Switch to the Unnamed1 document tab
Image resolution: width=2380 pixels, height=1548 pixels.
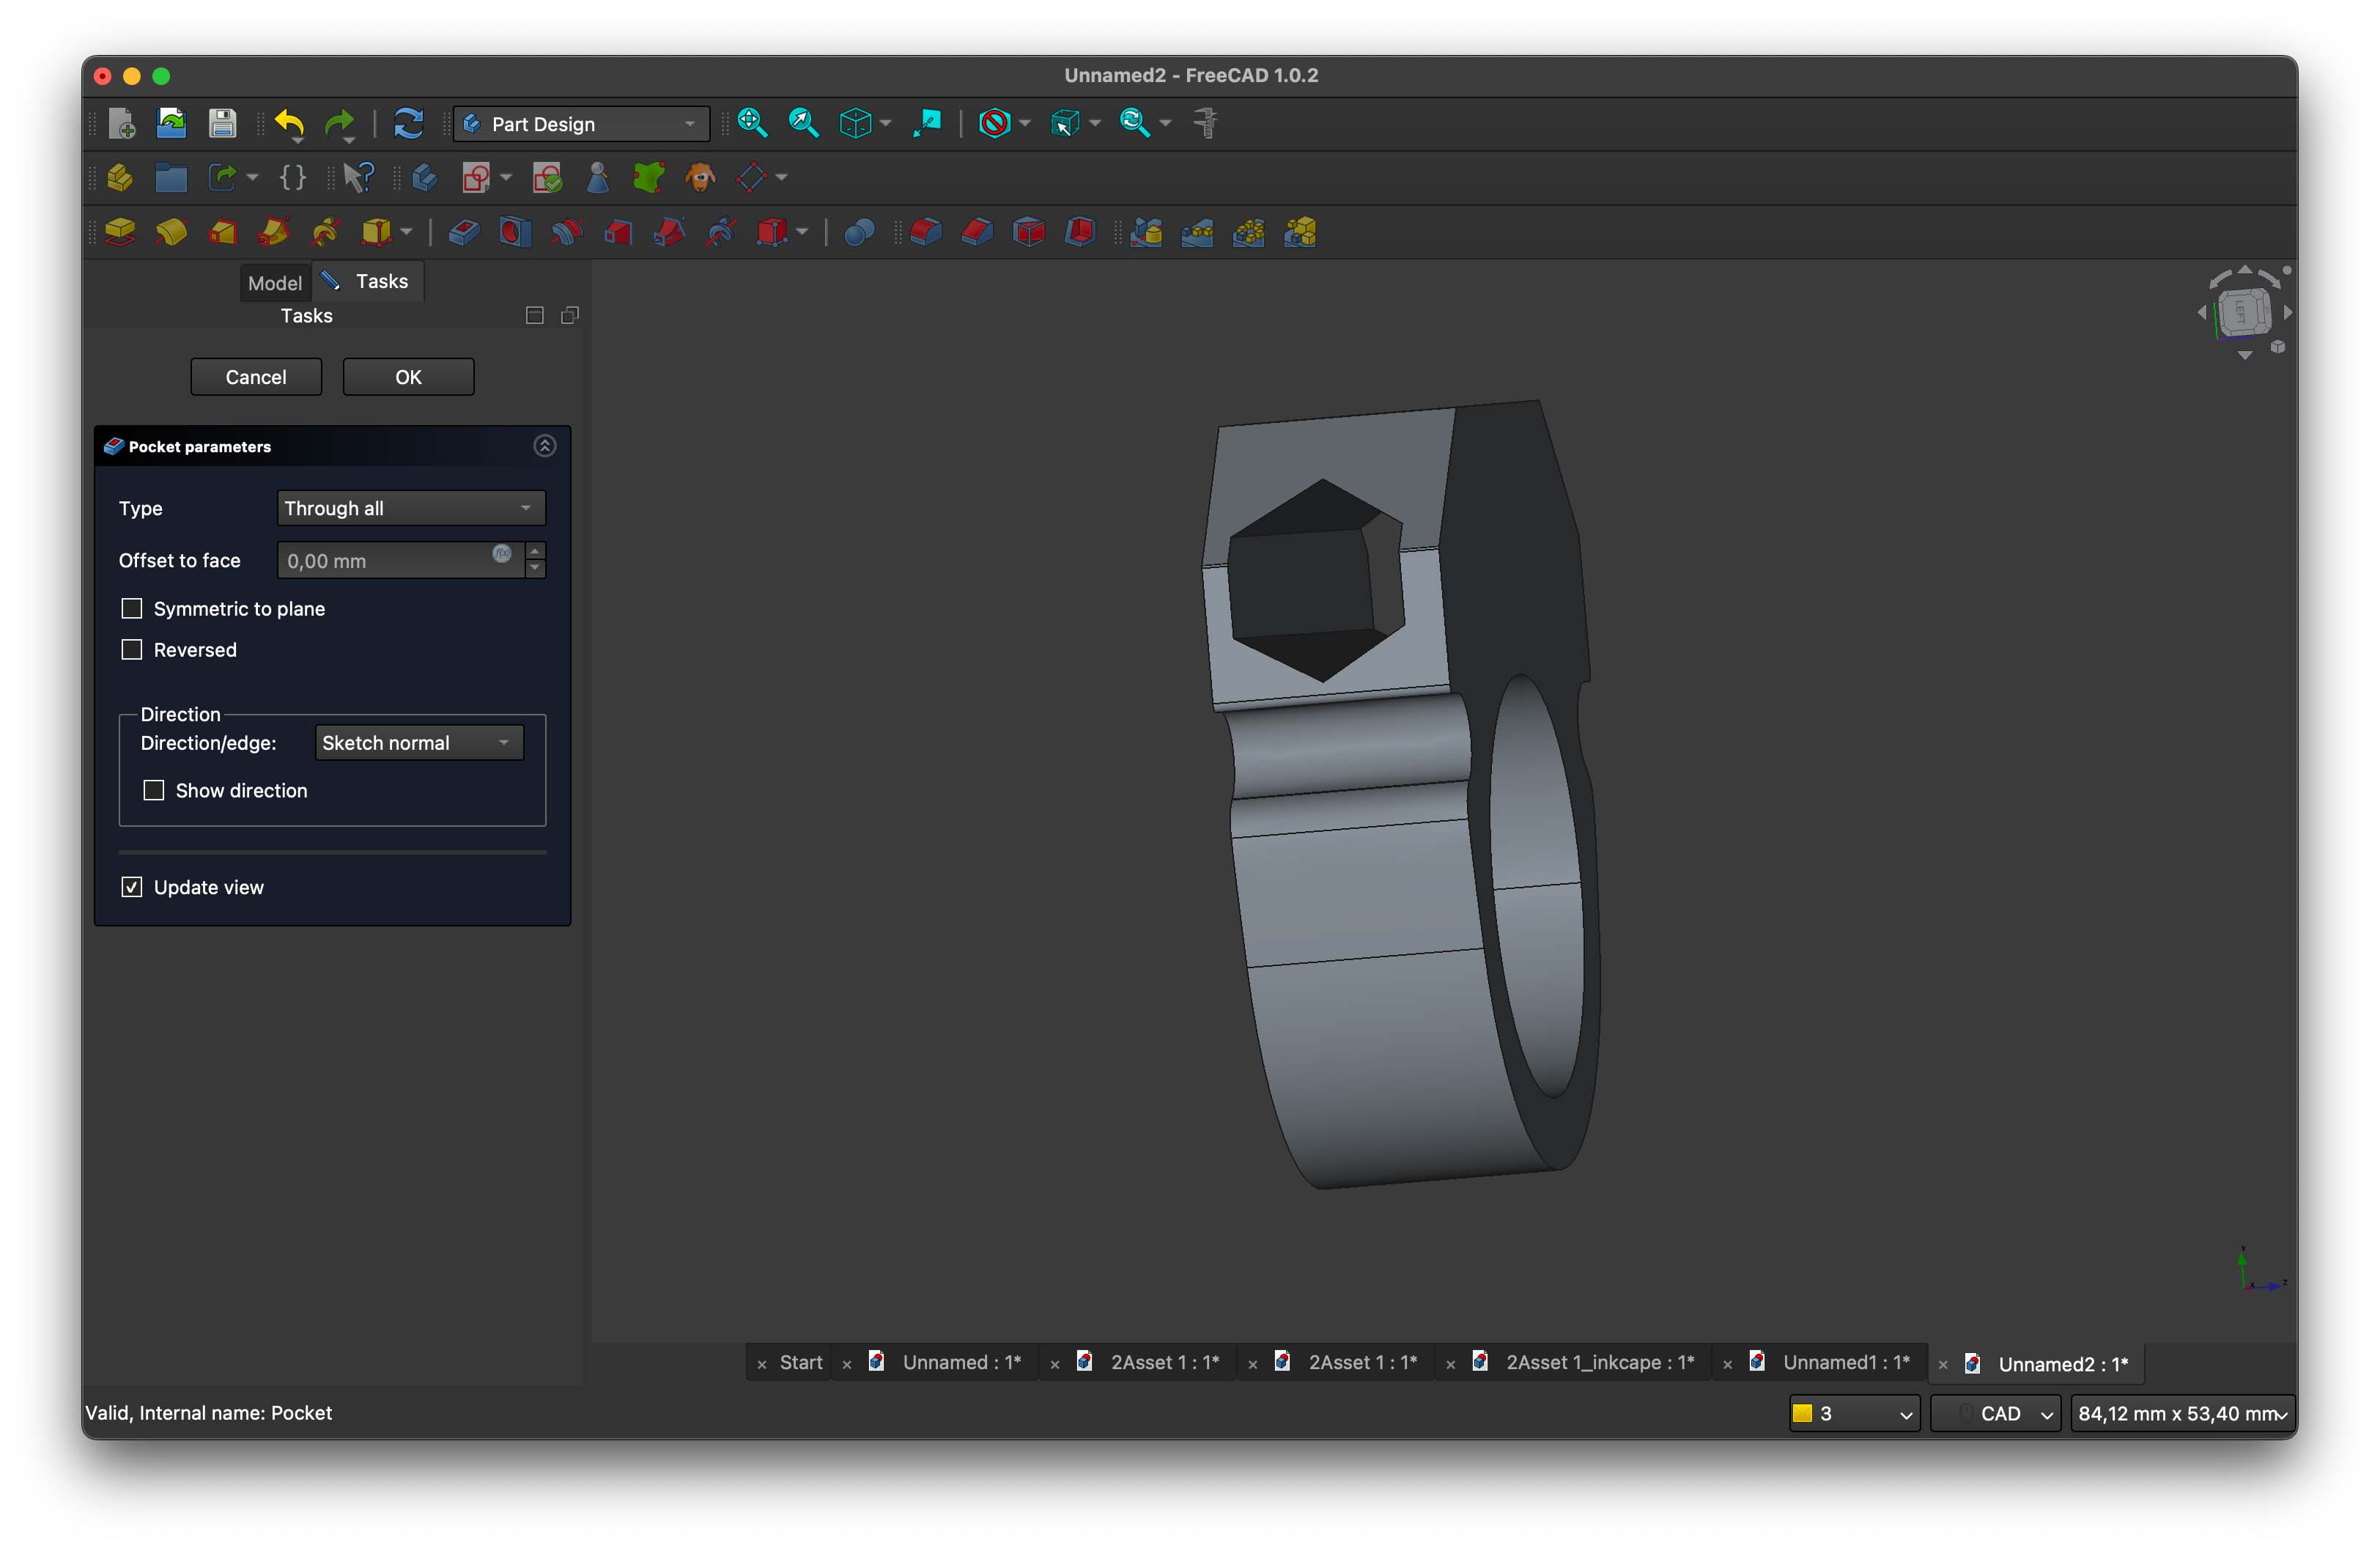(x=1845, y=1362)
